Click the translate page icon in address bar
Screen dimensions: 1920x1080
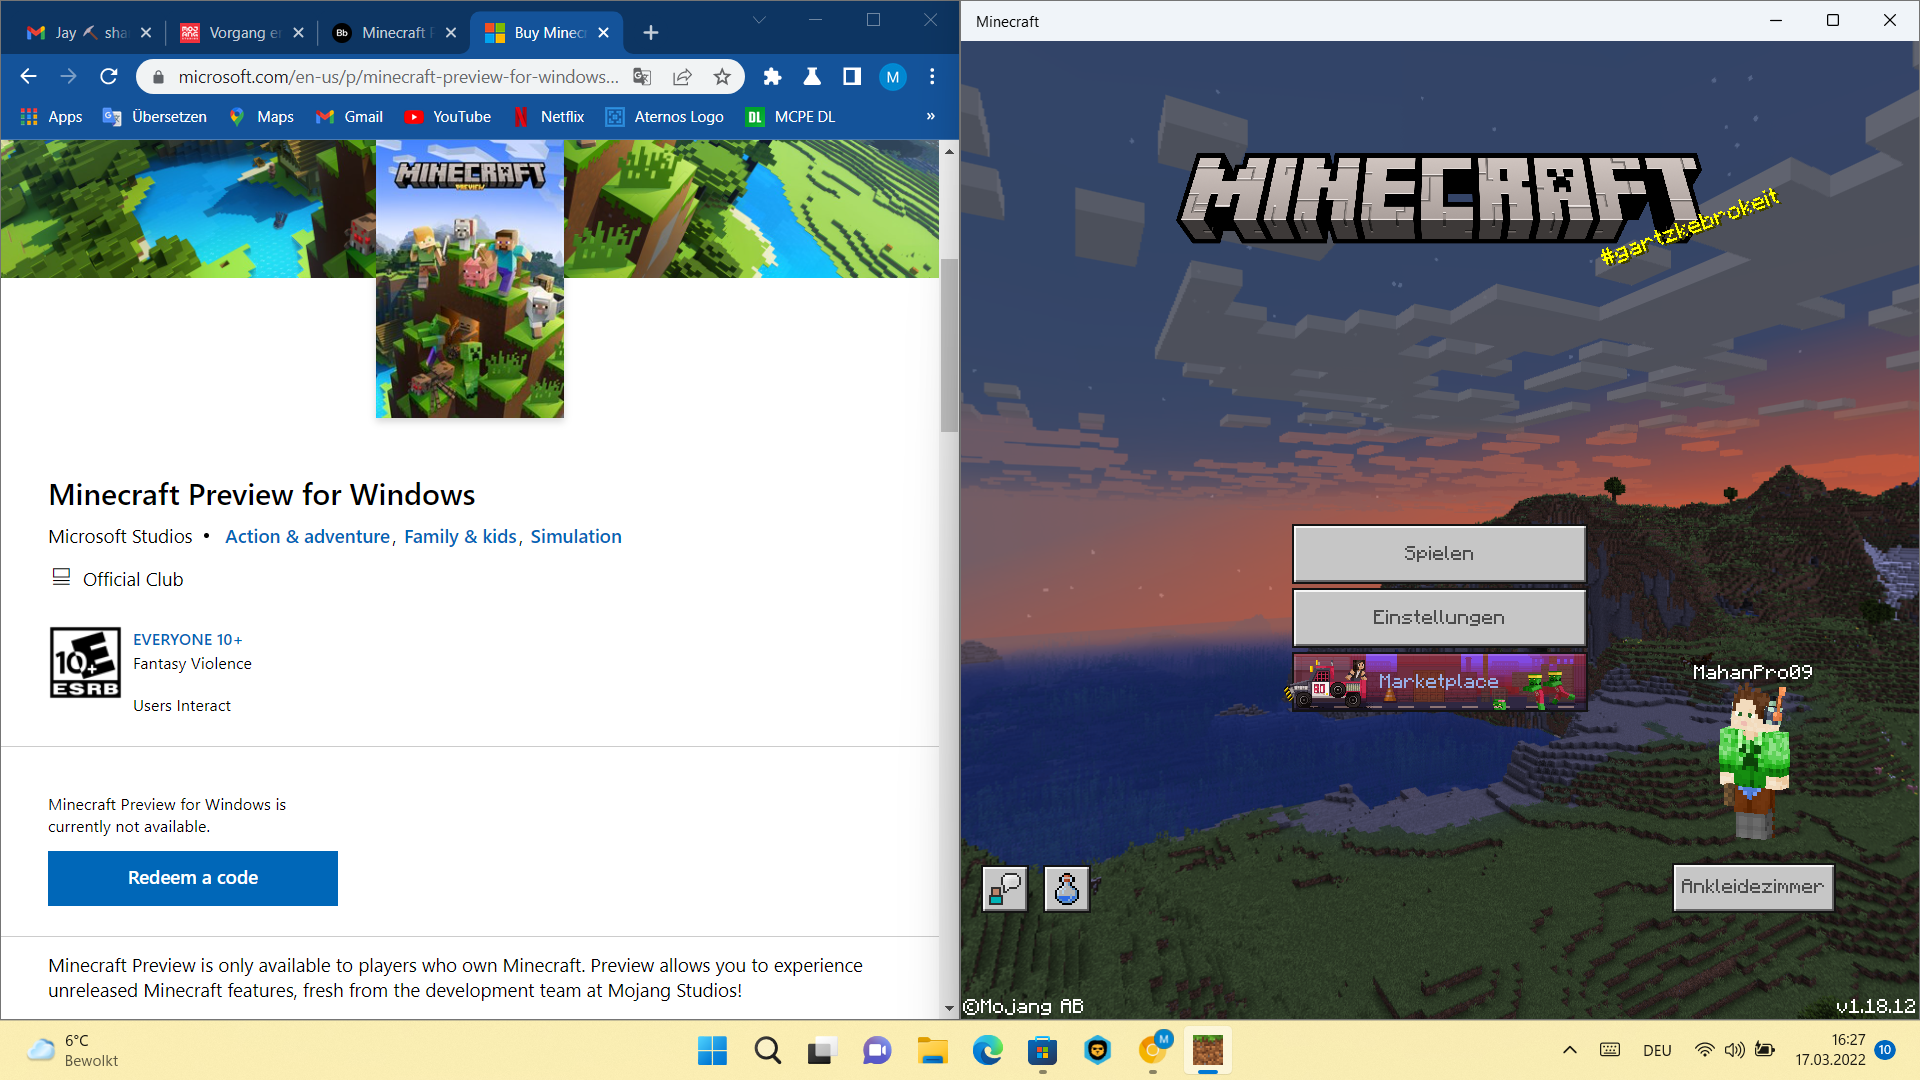click(x=642, y=77)
